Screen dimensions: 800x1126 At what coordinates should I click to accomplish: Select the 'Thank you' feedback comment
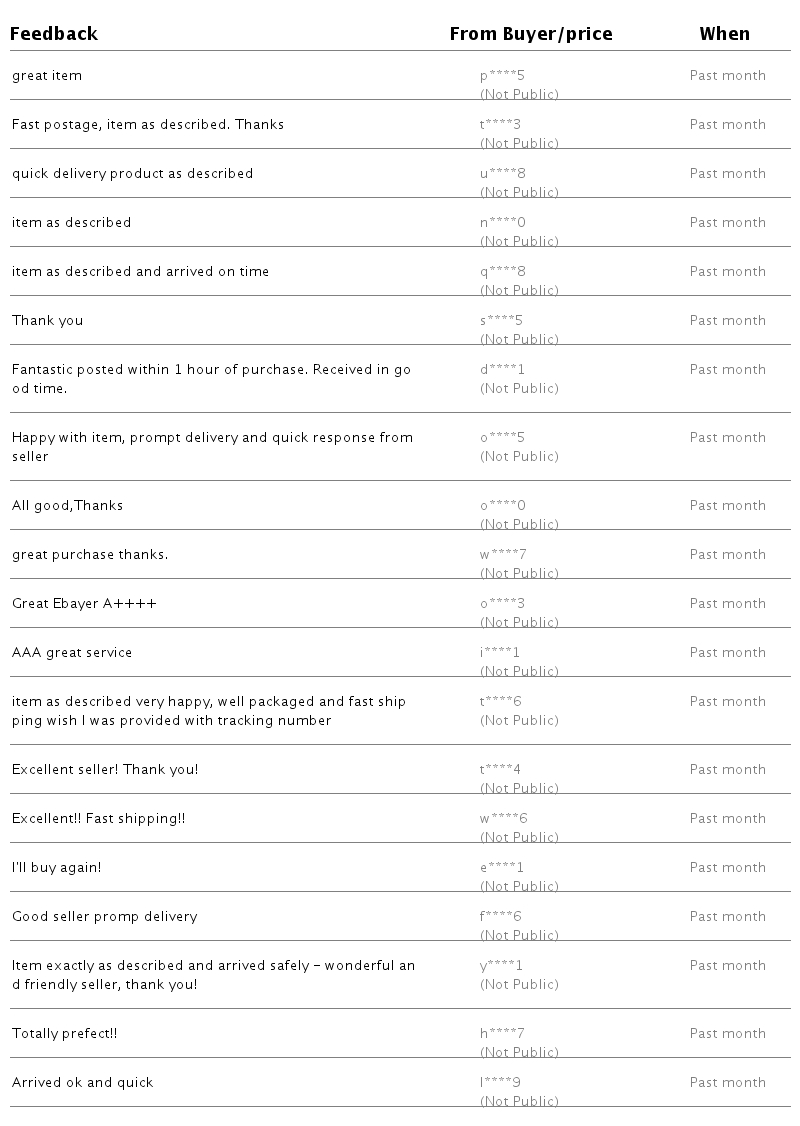click(x=47, y=321)
